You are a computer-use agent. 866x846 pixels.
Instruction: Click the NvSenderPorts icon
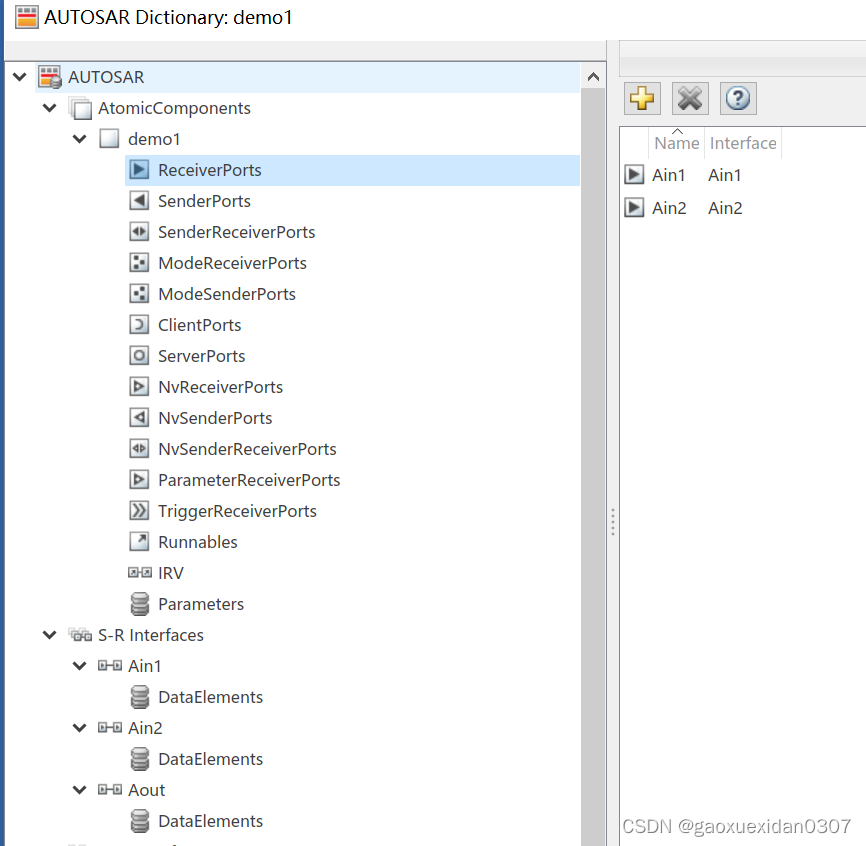point(139,417)
